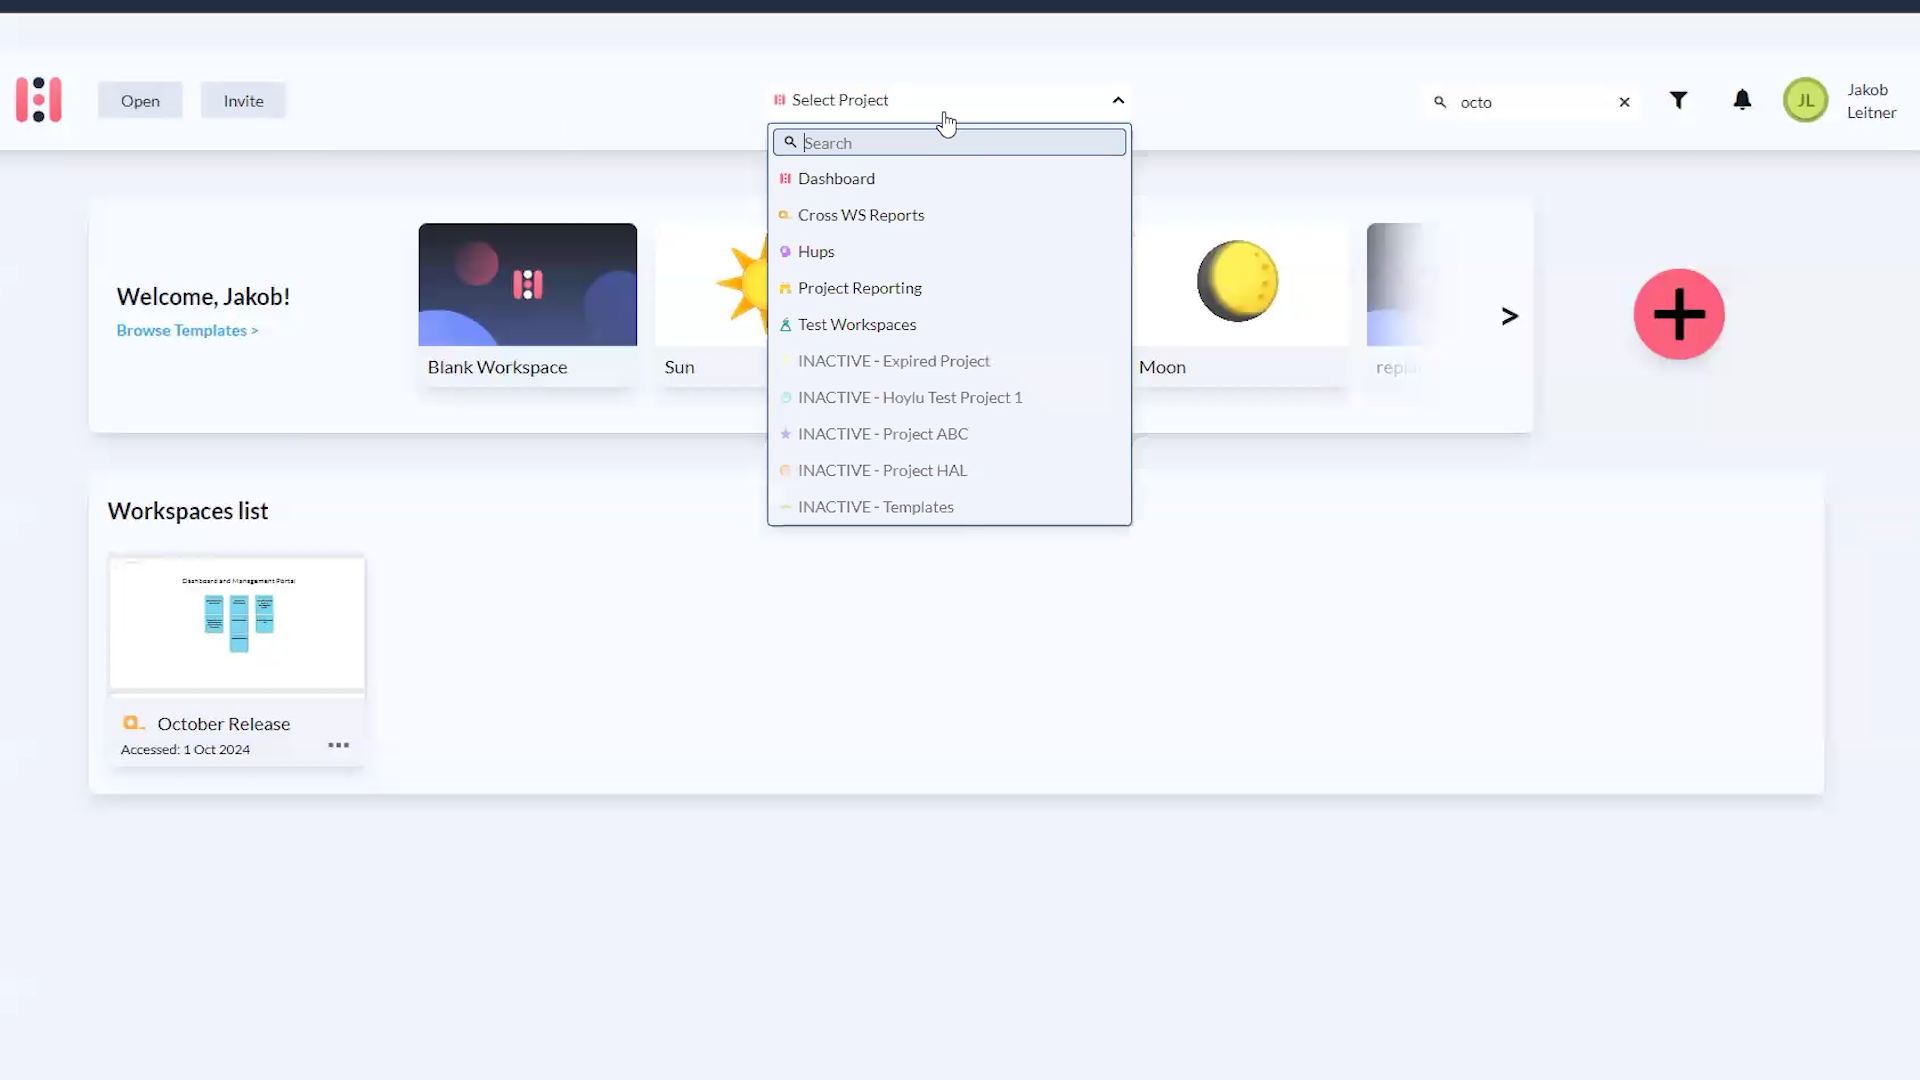Image resolution: width=1920 pixels, height=1080 pixels.
Task: Click the Blank Workspace label
Action: point(497,367)
